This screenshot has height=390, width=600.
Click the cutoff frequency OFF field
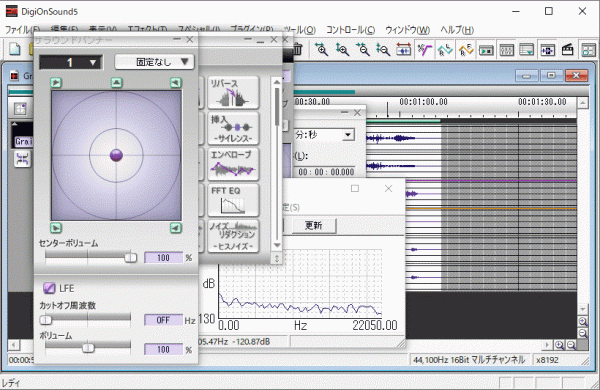[163, 320]
